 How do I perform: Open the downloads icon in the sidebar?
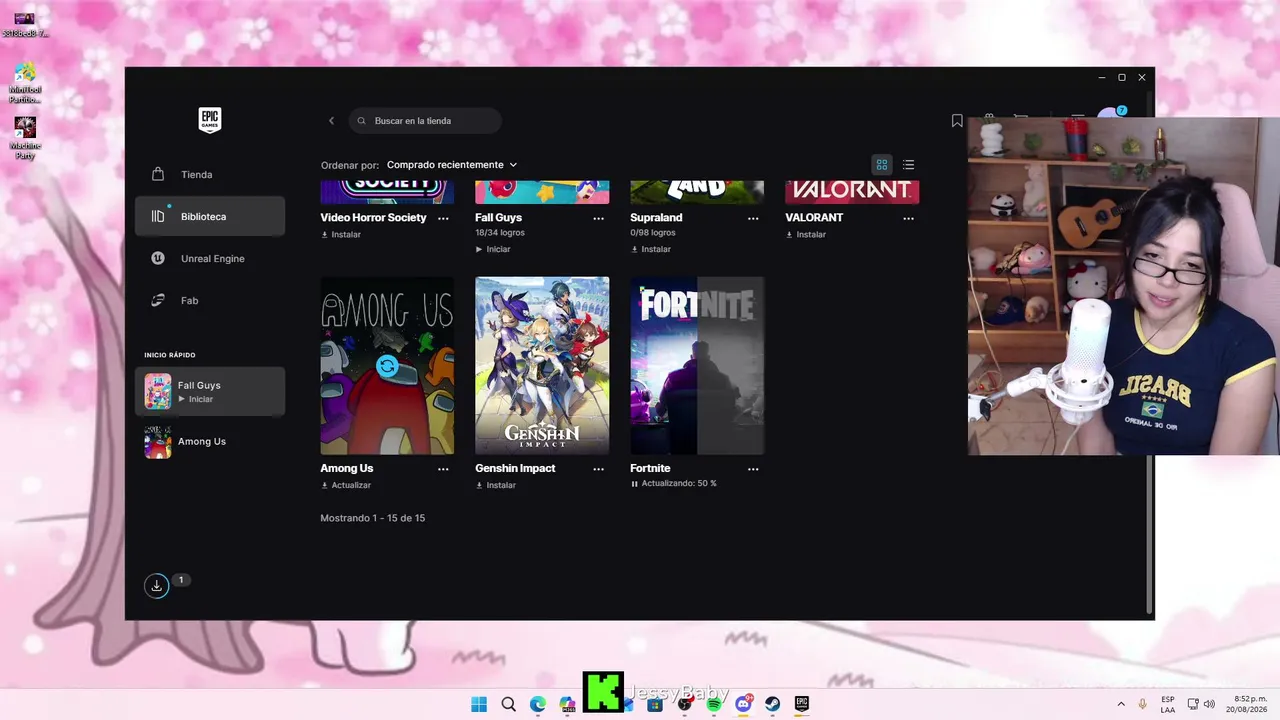tap(157, 586)
